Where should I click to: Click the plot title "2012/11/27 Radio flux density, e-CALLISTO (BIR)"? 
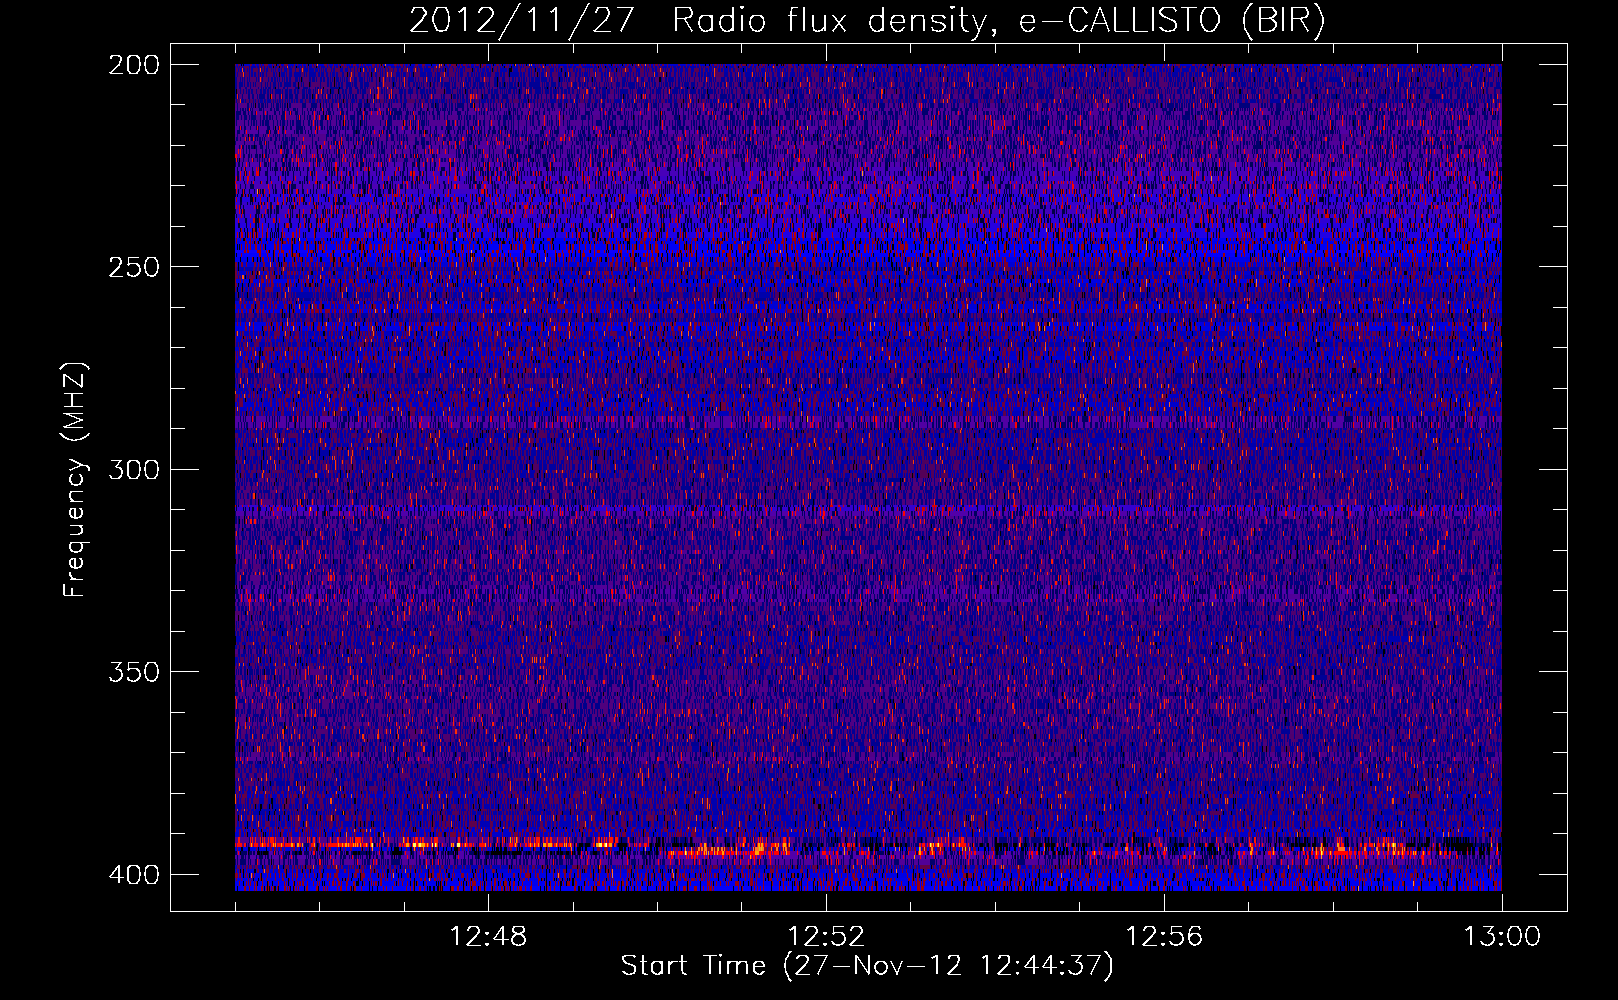click(x=867, y=21)
